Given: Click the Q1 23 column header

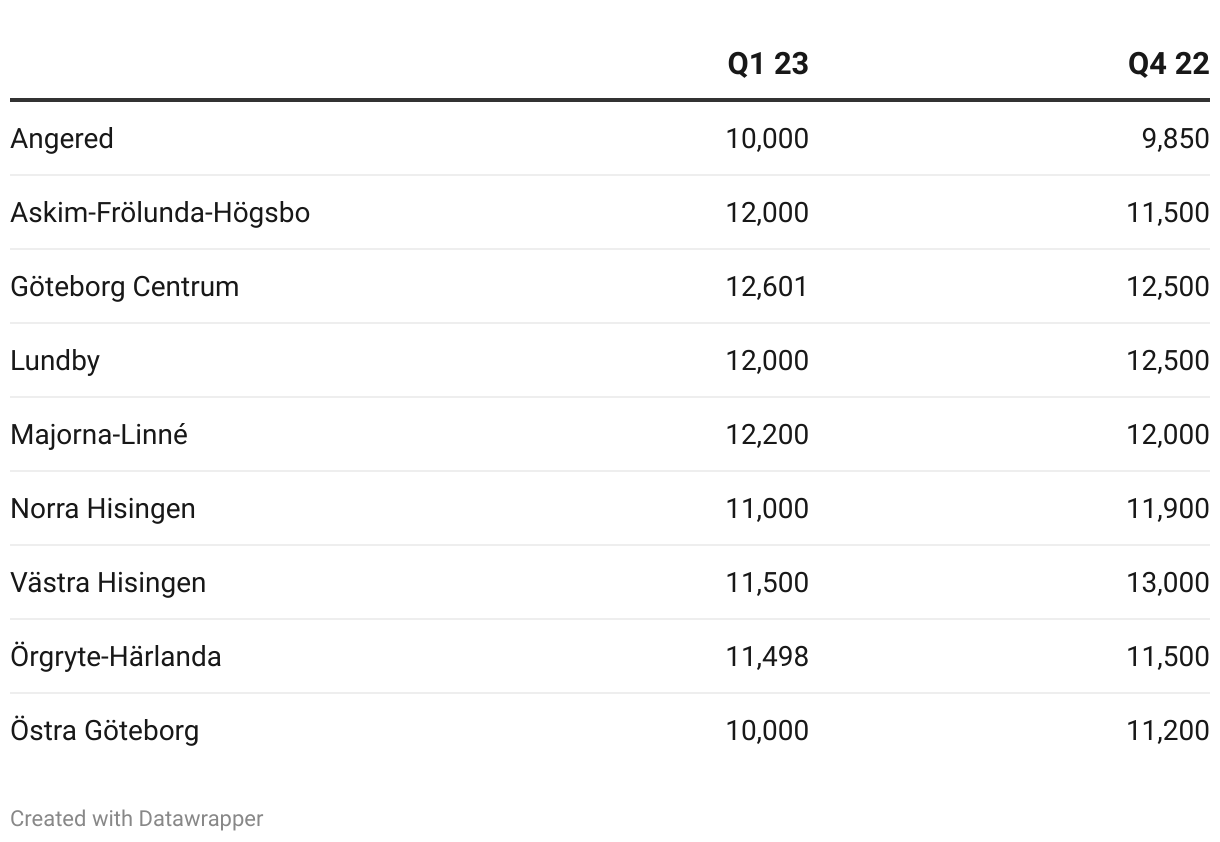Looking at the screenshot, I should 767,64.
